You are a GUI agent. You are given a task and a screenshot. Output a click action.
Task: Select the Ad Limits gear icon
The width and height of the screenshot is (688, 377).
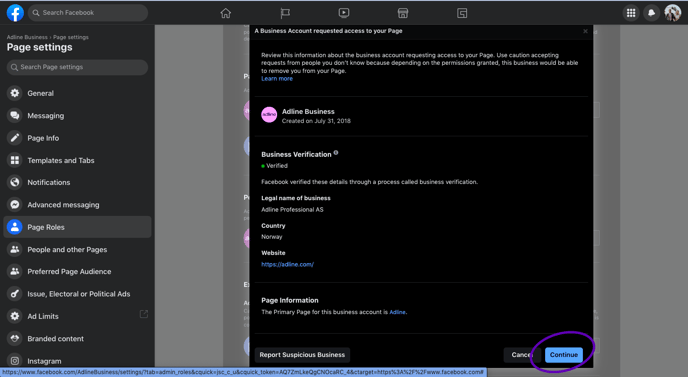[x=15, y=316]
